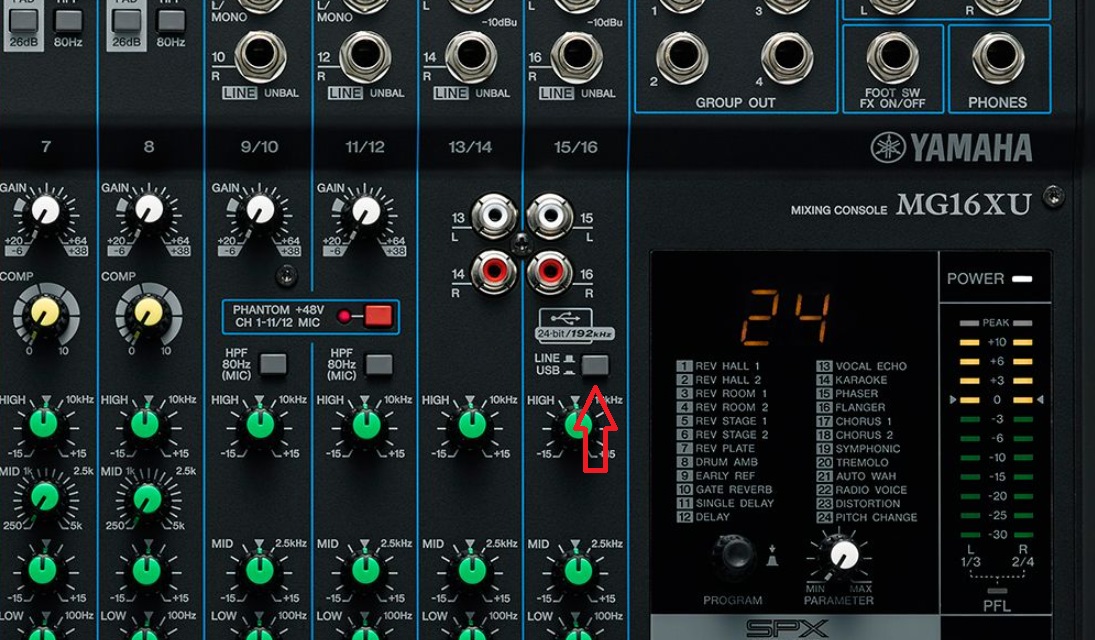Click the GAIN knob on channel 9/10
This screenshot has width=1095, height=640.
click(x=260, y=210)
